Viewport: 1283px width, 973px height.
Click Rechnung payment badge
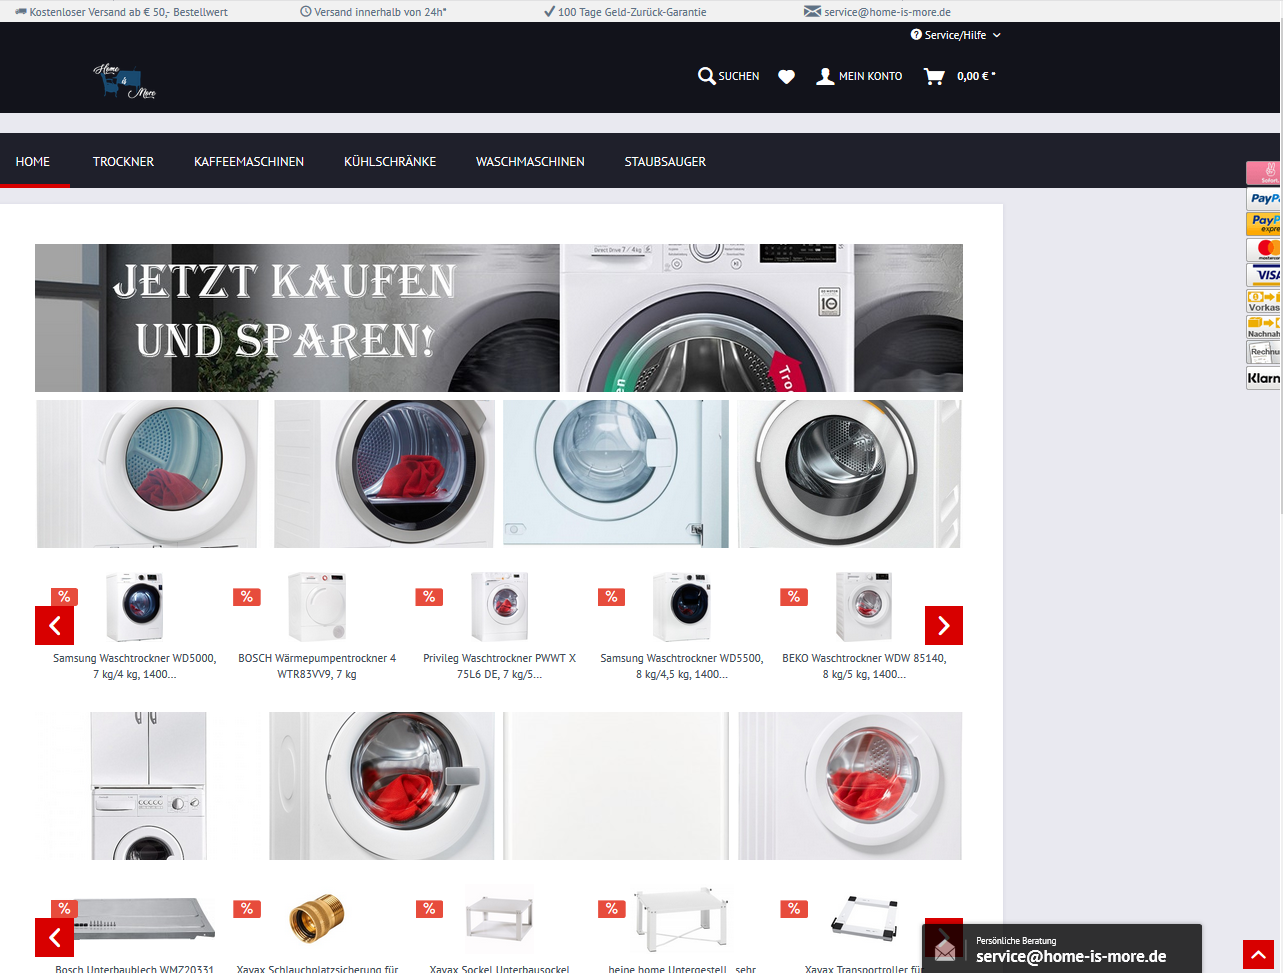1264,352
